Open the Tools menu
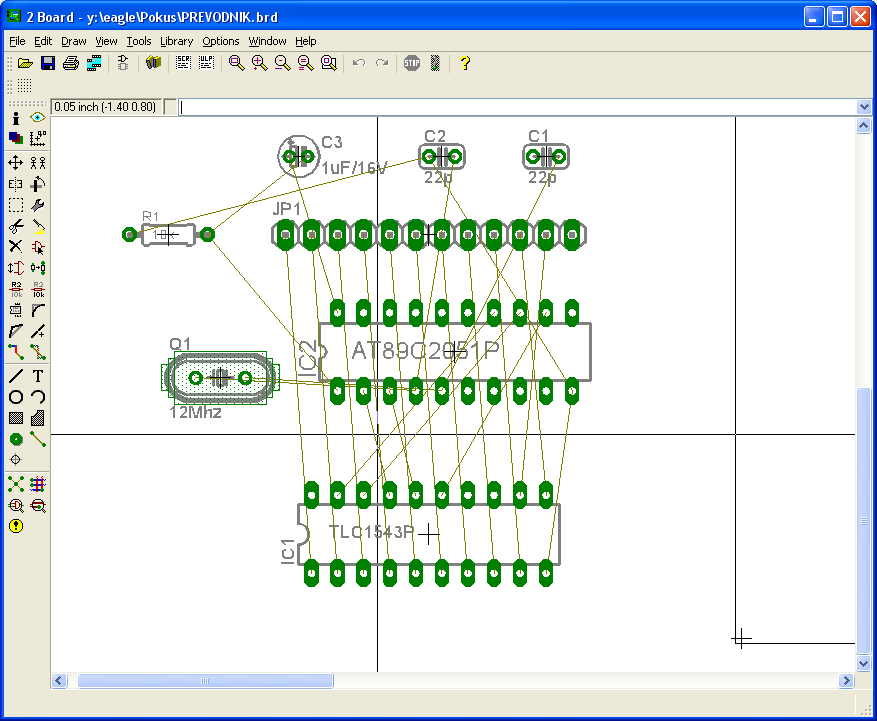This screenshot has height=721, width=877. click(139, 41)
